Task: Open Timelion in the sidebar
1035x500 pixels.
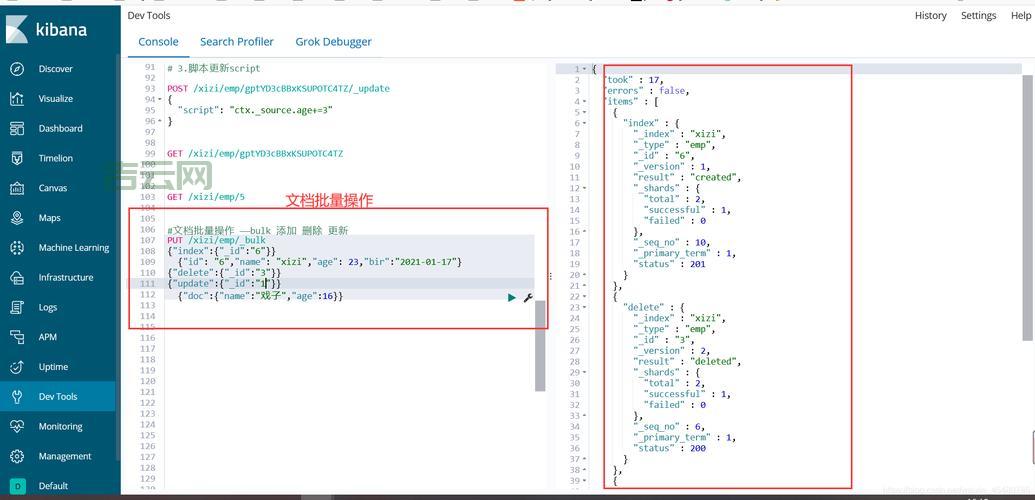Action: pyautogui.click(x=55, y=158)
